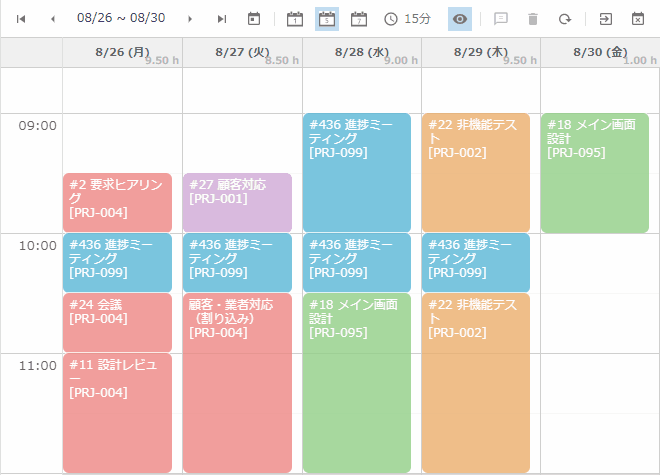Viewport: 660px width, 475px height.
Task: Click the comment bubble icon
Action: 501,18
